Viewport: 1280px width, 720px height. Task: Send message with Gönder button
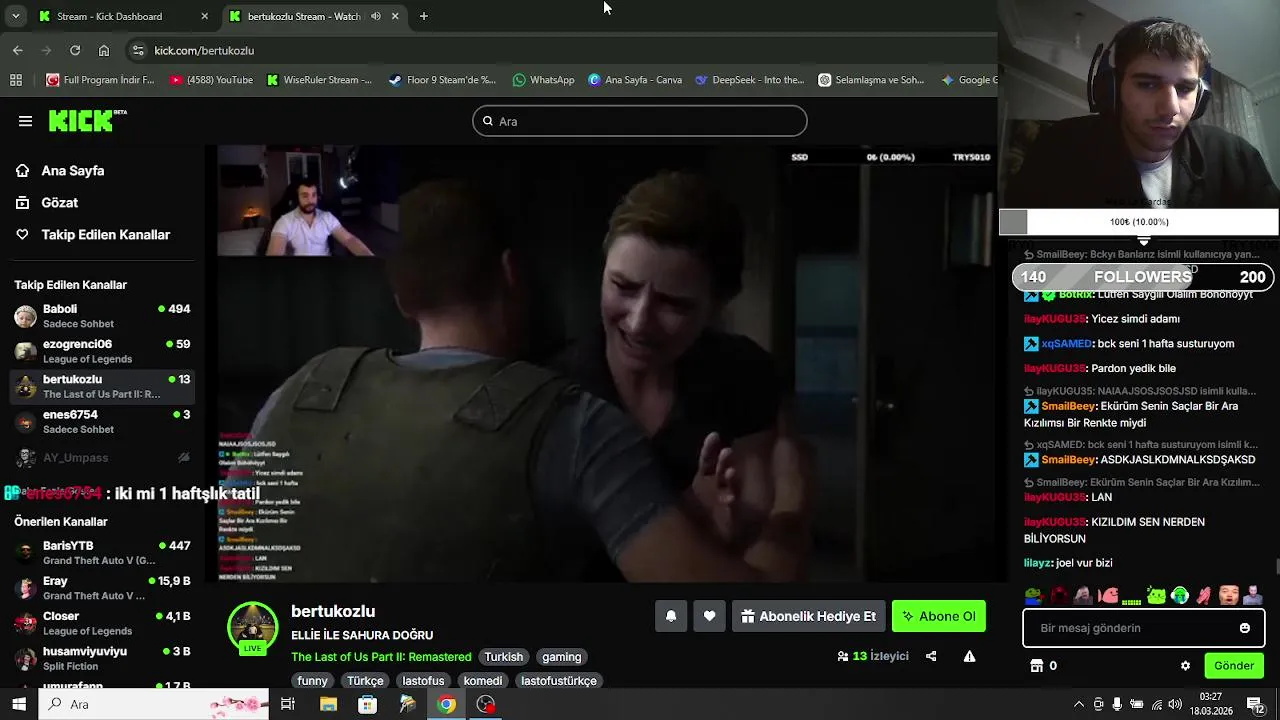click(x=1234, y=666)
